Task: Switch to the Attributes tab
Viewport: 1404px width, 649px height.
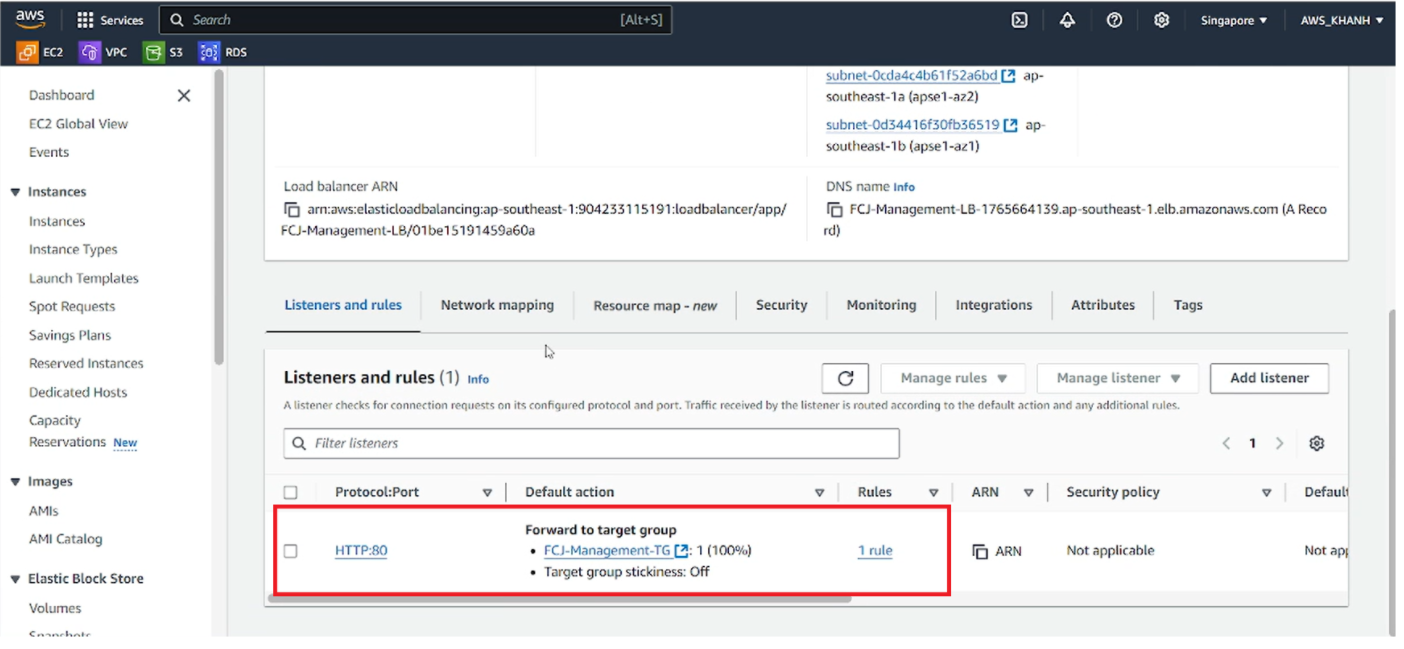Action: click(1103, 305)
